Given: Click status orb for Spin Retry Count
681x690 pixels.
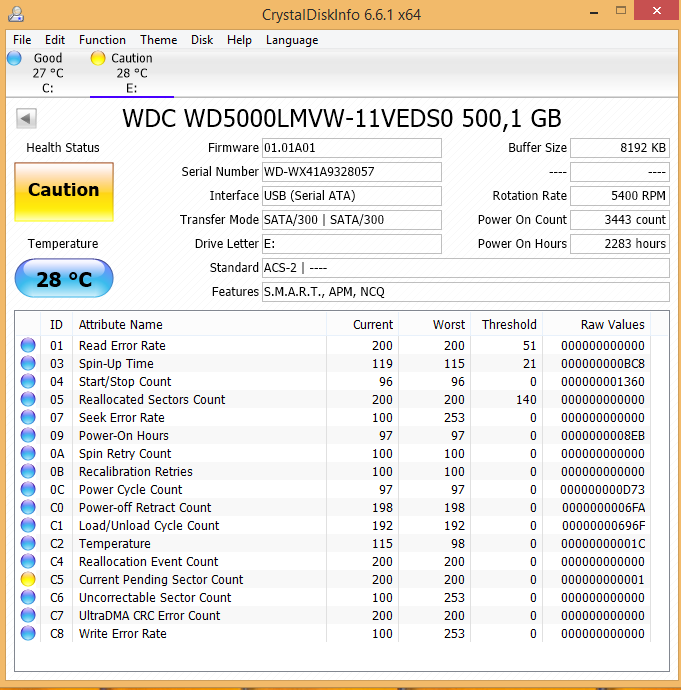Looking at the screenshot, I should click(28, 454).
